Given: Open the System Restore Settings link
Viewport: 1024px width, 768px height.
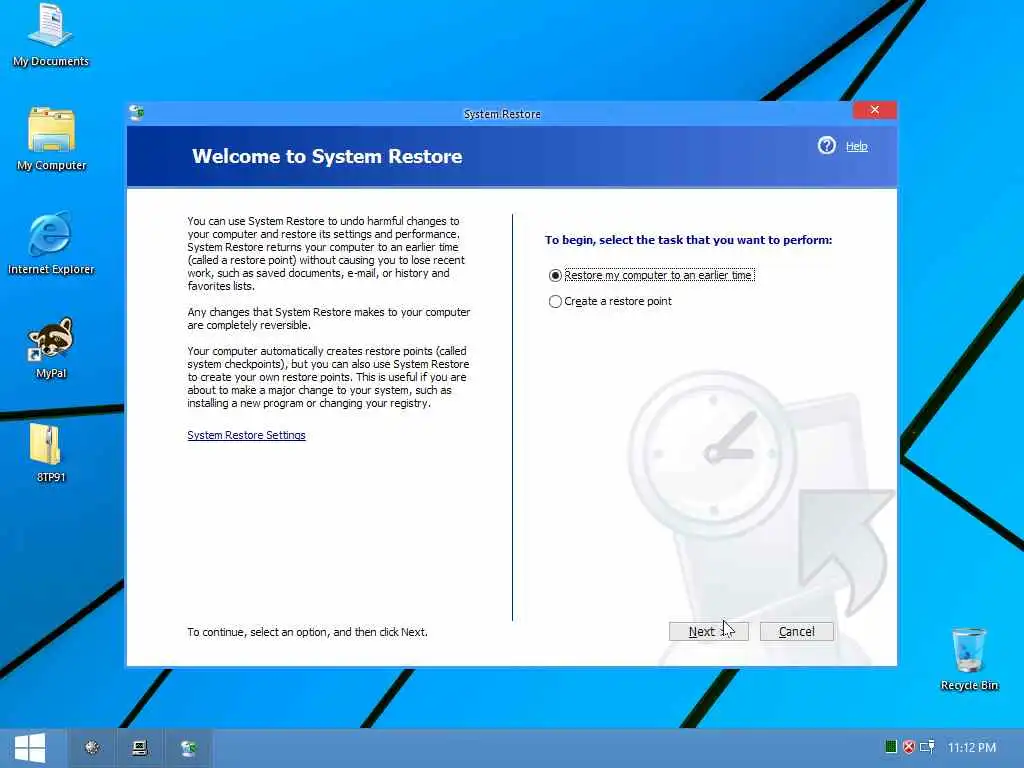Looking at the screenshot, I should pos(246,435).
